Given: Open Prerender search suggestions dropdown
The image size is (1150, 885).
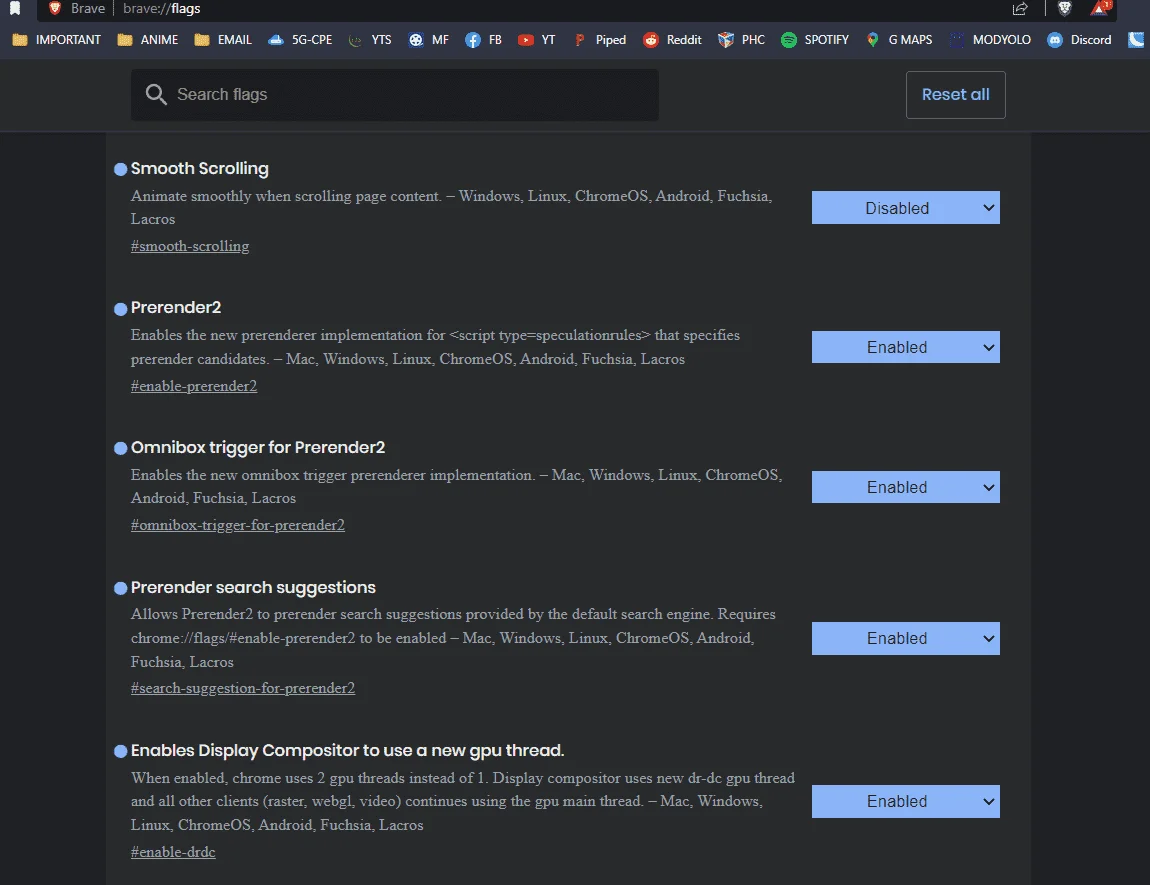Looking at the screenshot, I should (905, 638).
